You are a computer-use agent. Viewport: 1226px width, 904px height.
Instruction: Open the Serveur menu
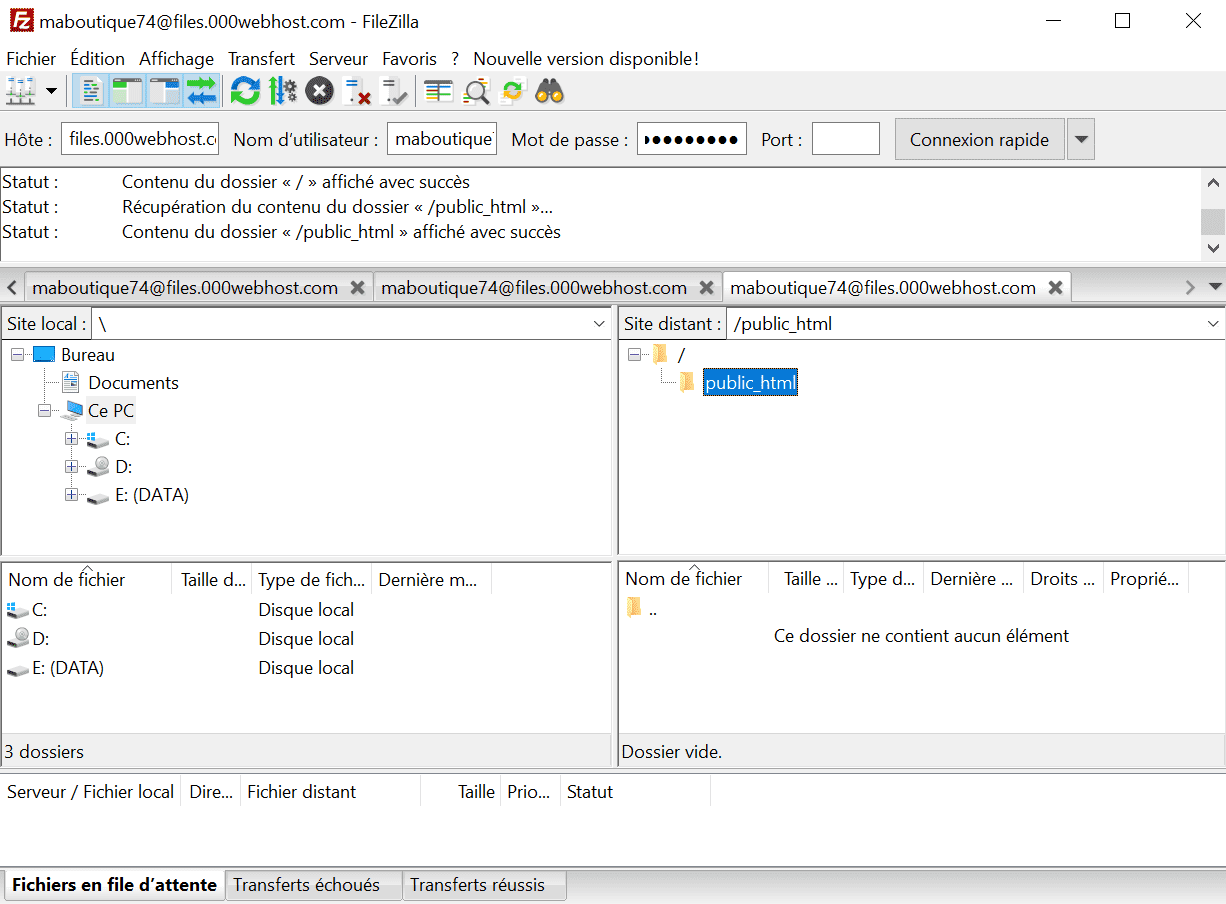[x=338, y=59]
